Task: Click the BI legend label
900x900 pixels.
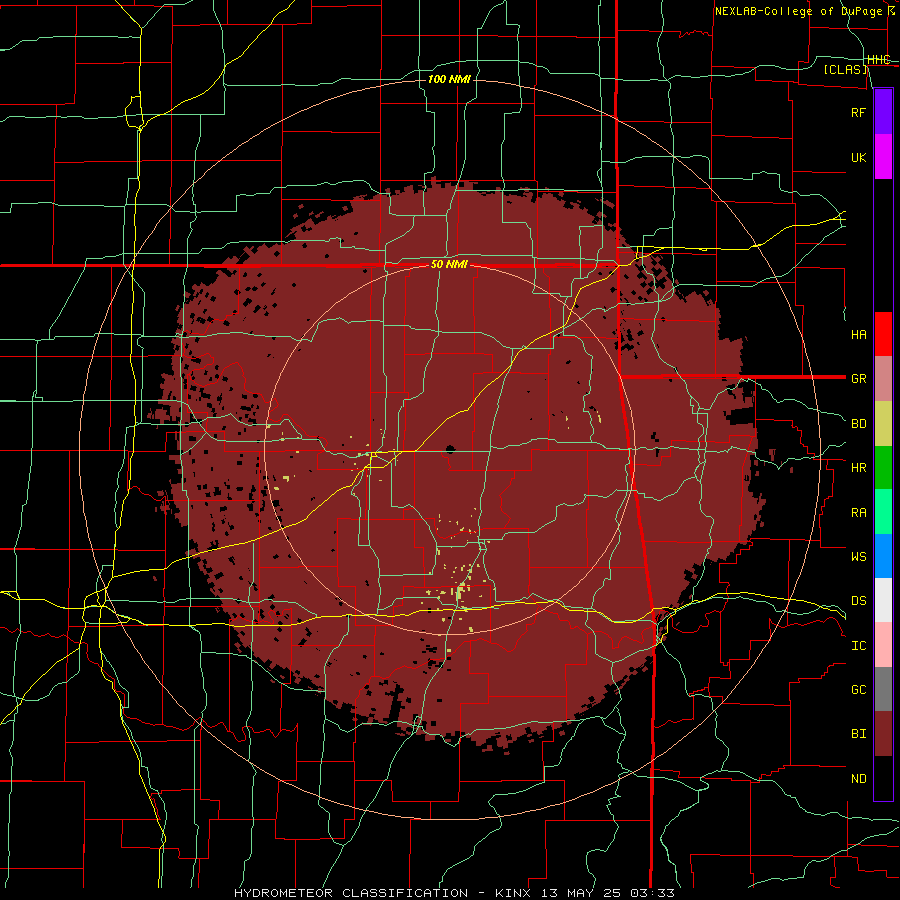Action: point(858,734)
